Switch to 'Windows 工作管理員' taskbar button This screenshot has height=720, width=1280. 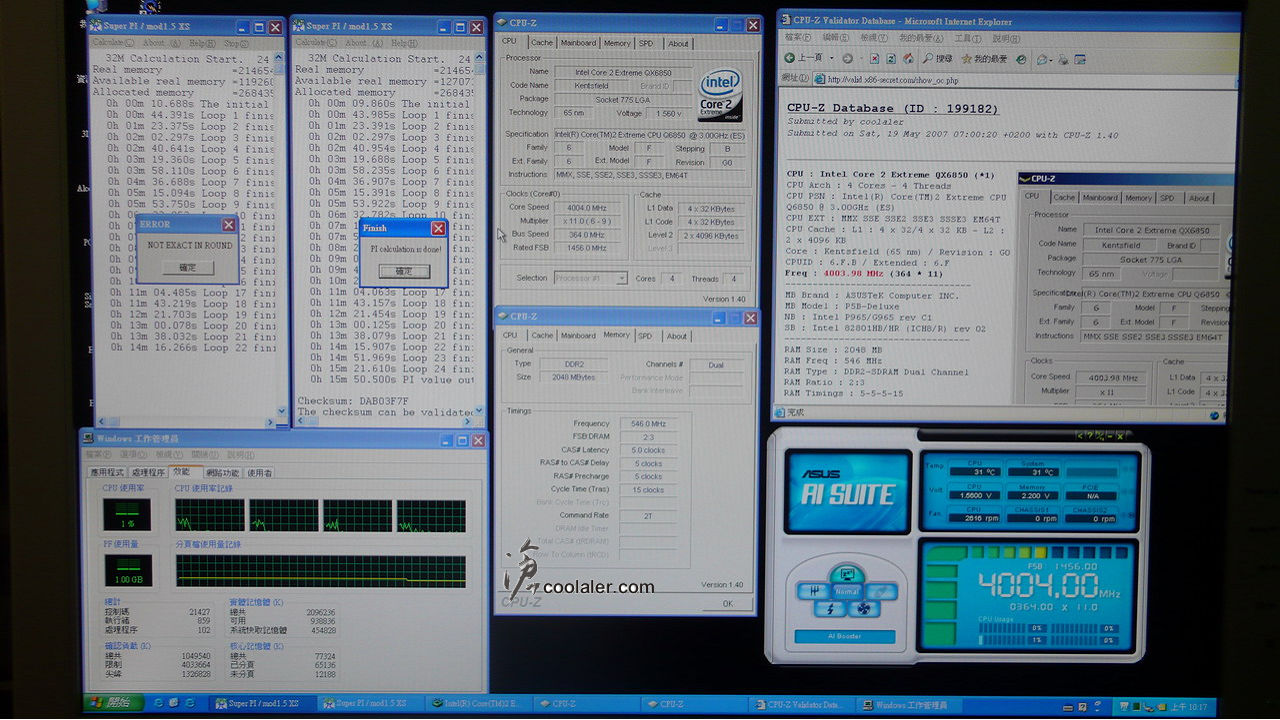[910, 704]
